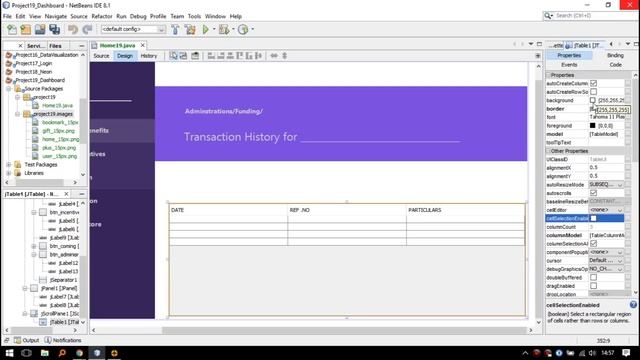This screenshot has height=360, width=640.
Task: Click the horizontal resizability icon
Action: pyautogui.click(x=274, y=56)
